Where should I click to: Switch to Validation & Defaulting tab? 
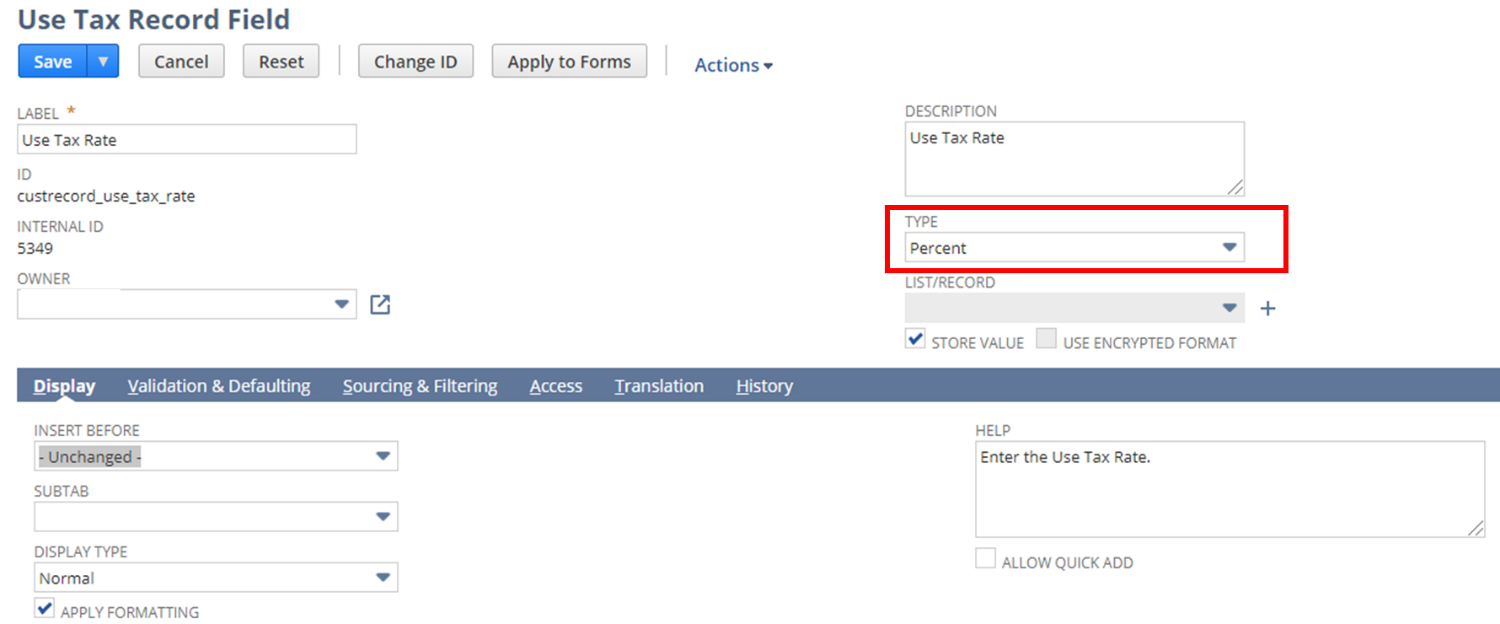[219, 386]
